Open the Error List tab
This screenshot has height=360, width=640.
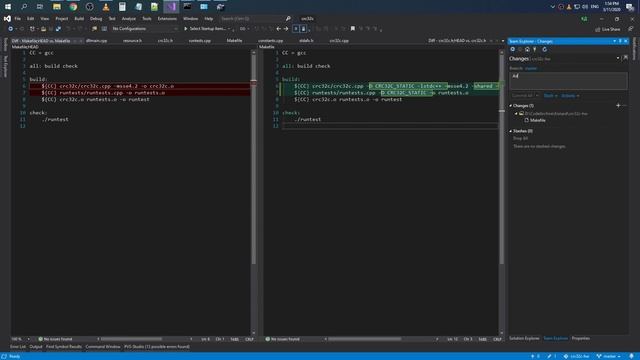pyautogui.click(x=18, y=347)
